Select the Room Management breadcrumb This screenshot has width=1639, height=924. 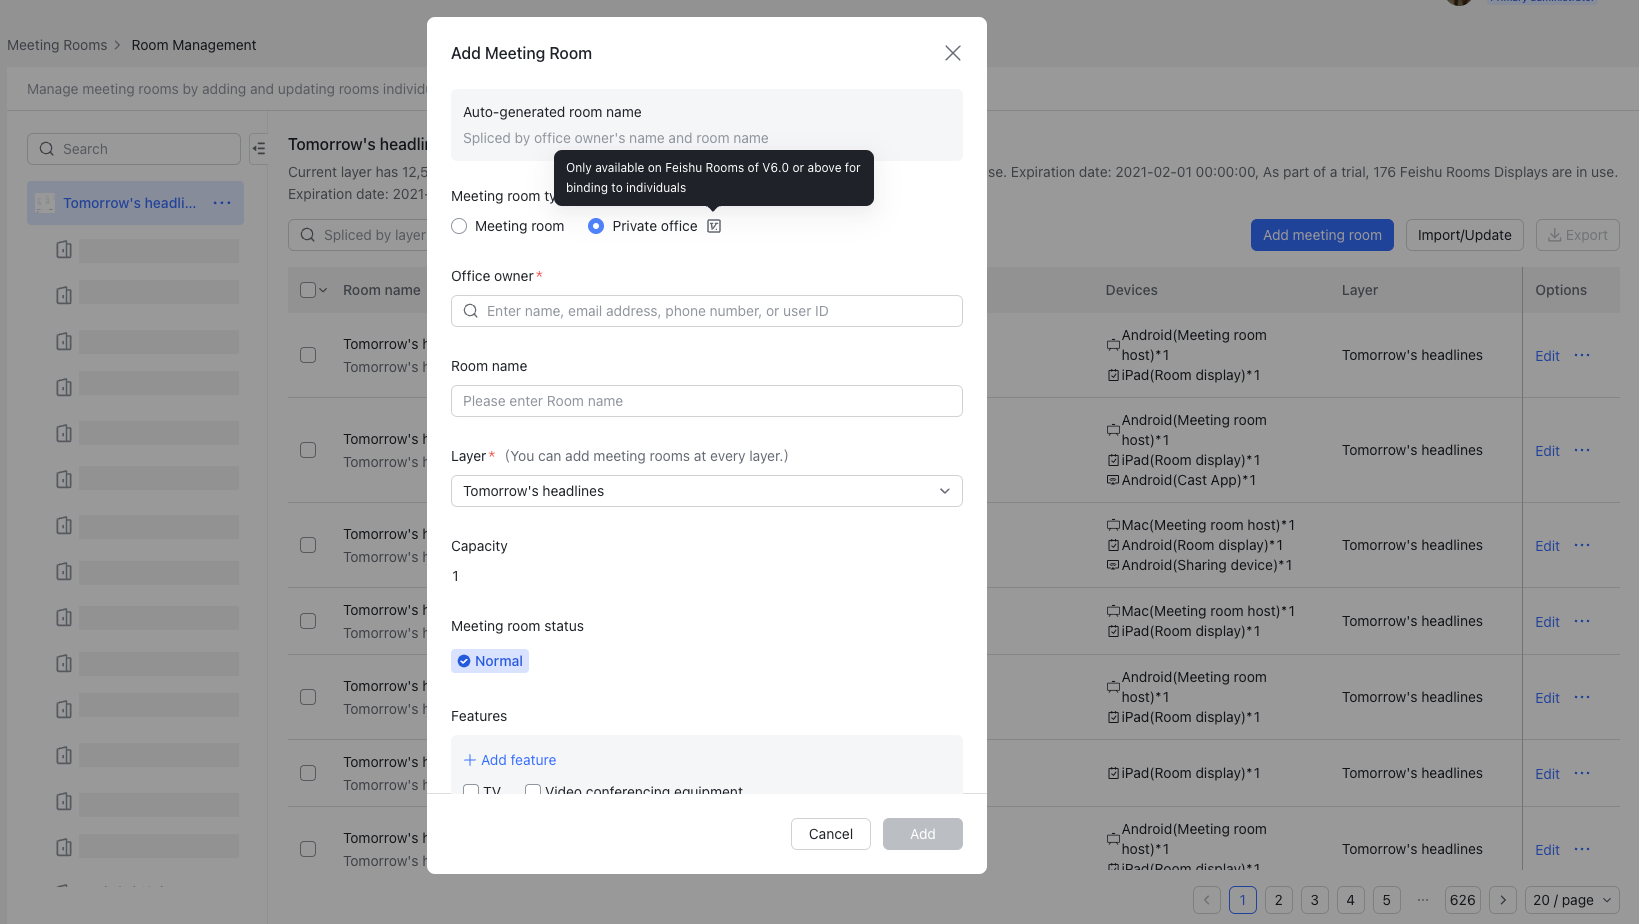[193, 45]
